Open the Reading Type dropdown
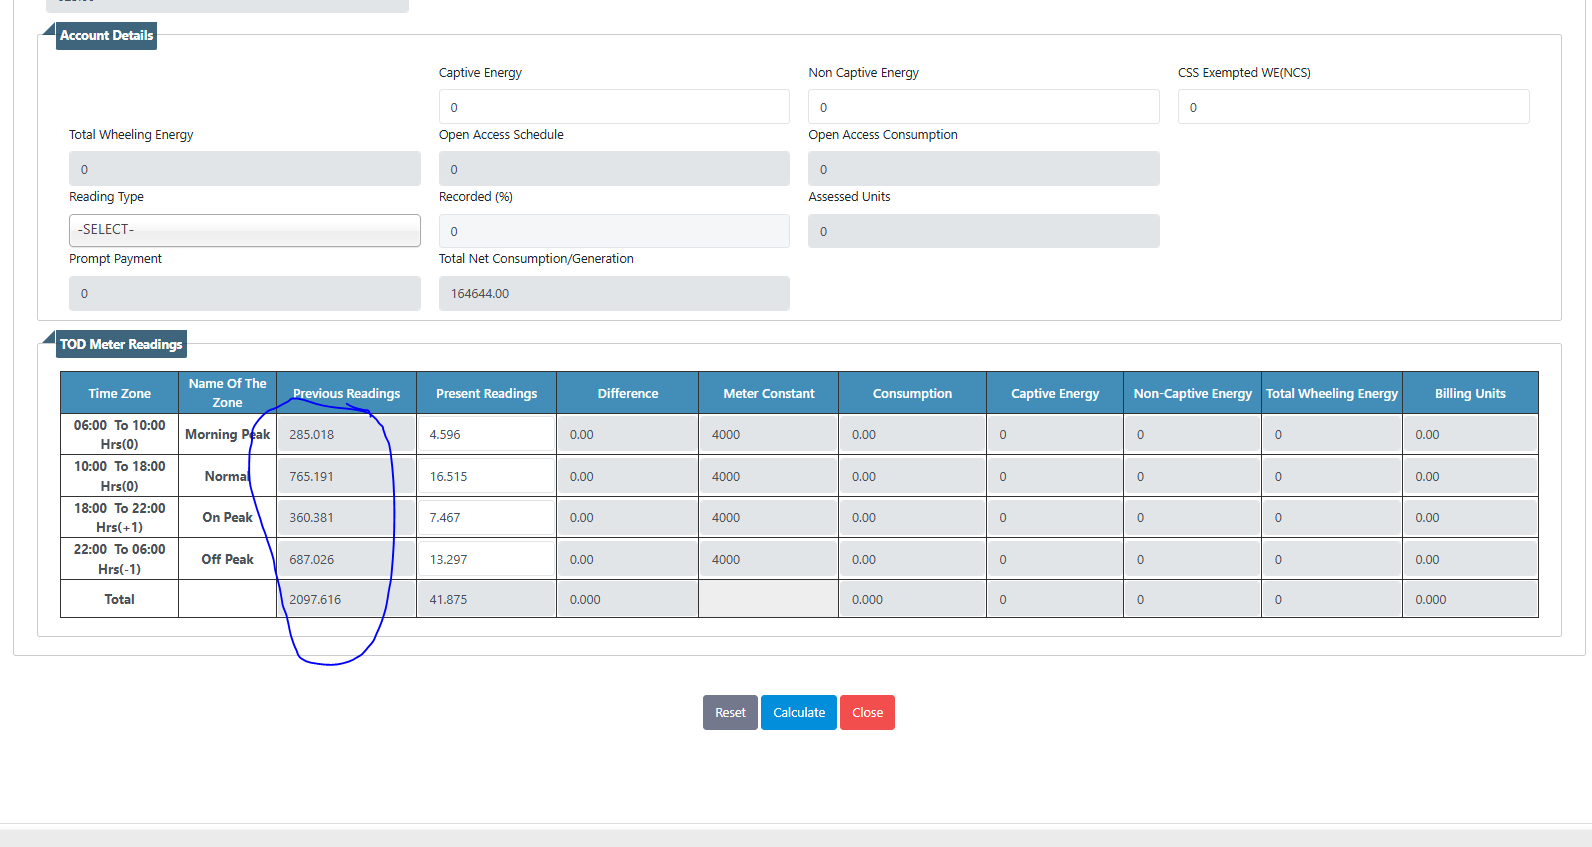 (x=244, y=230)
